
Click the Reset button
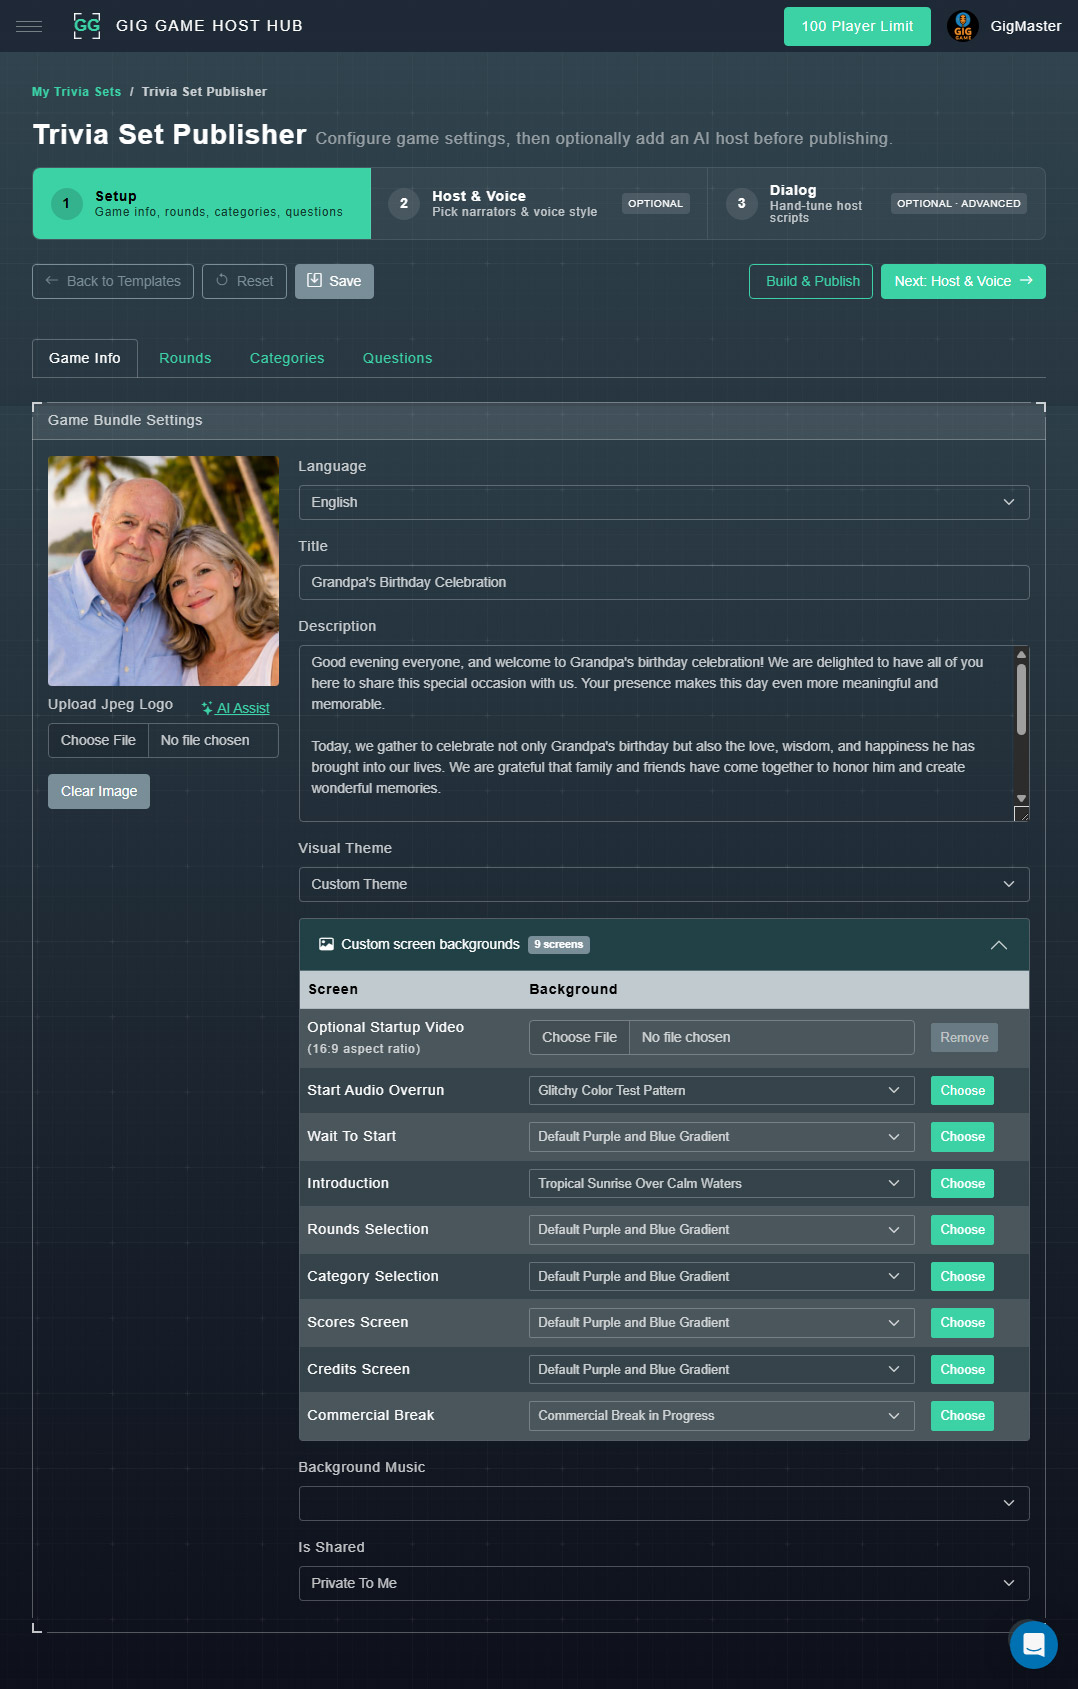pyautogui.click(x=245, y=281)
